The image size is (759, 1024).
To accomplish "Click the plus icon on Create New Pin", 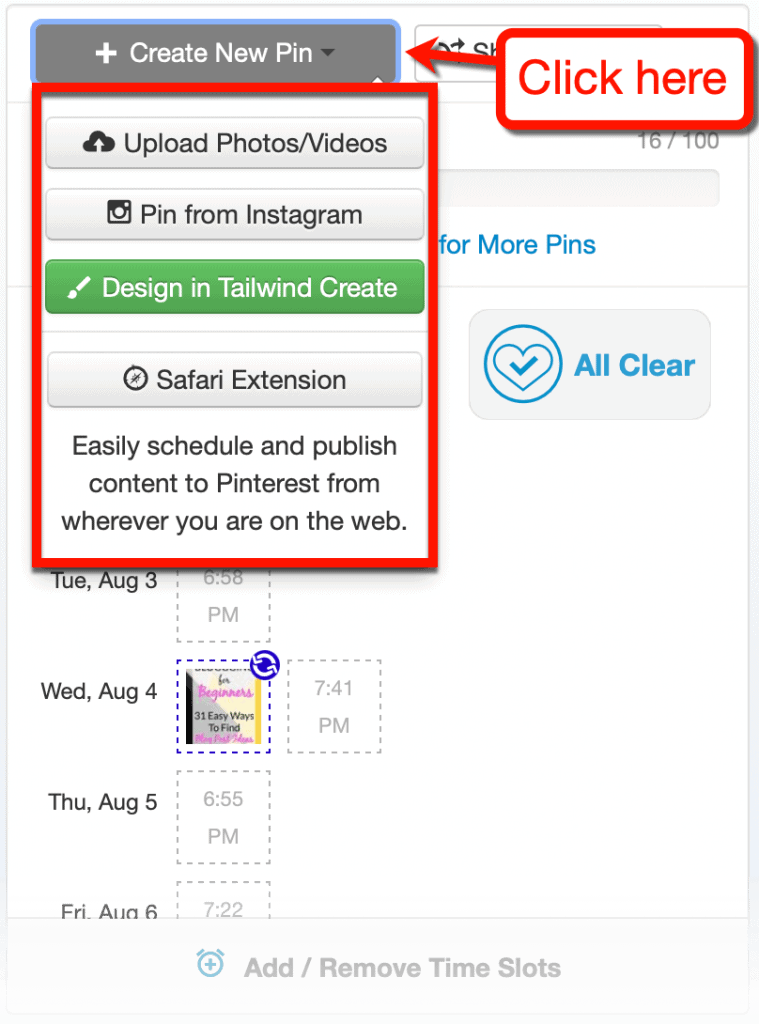I will (x=106, y=53).
